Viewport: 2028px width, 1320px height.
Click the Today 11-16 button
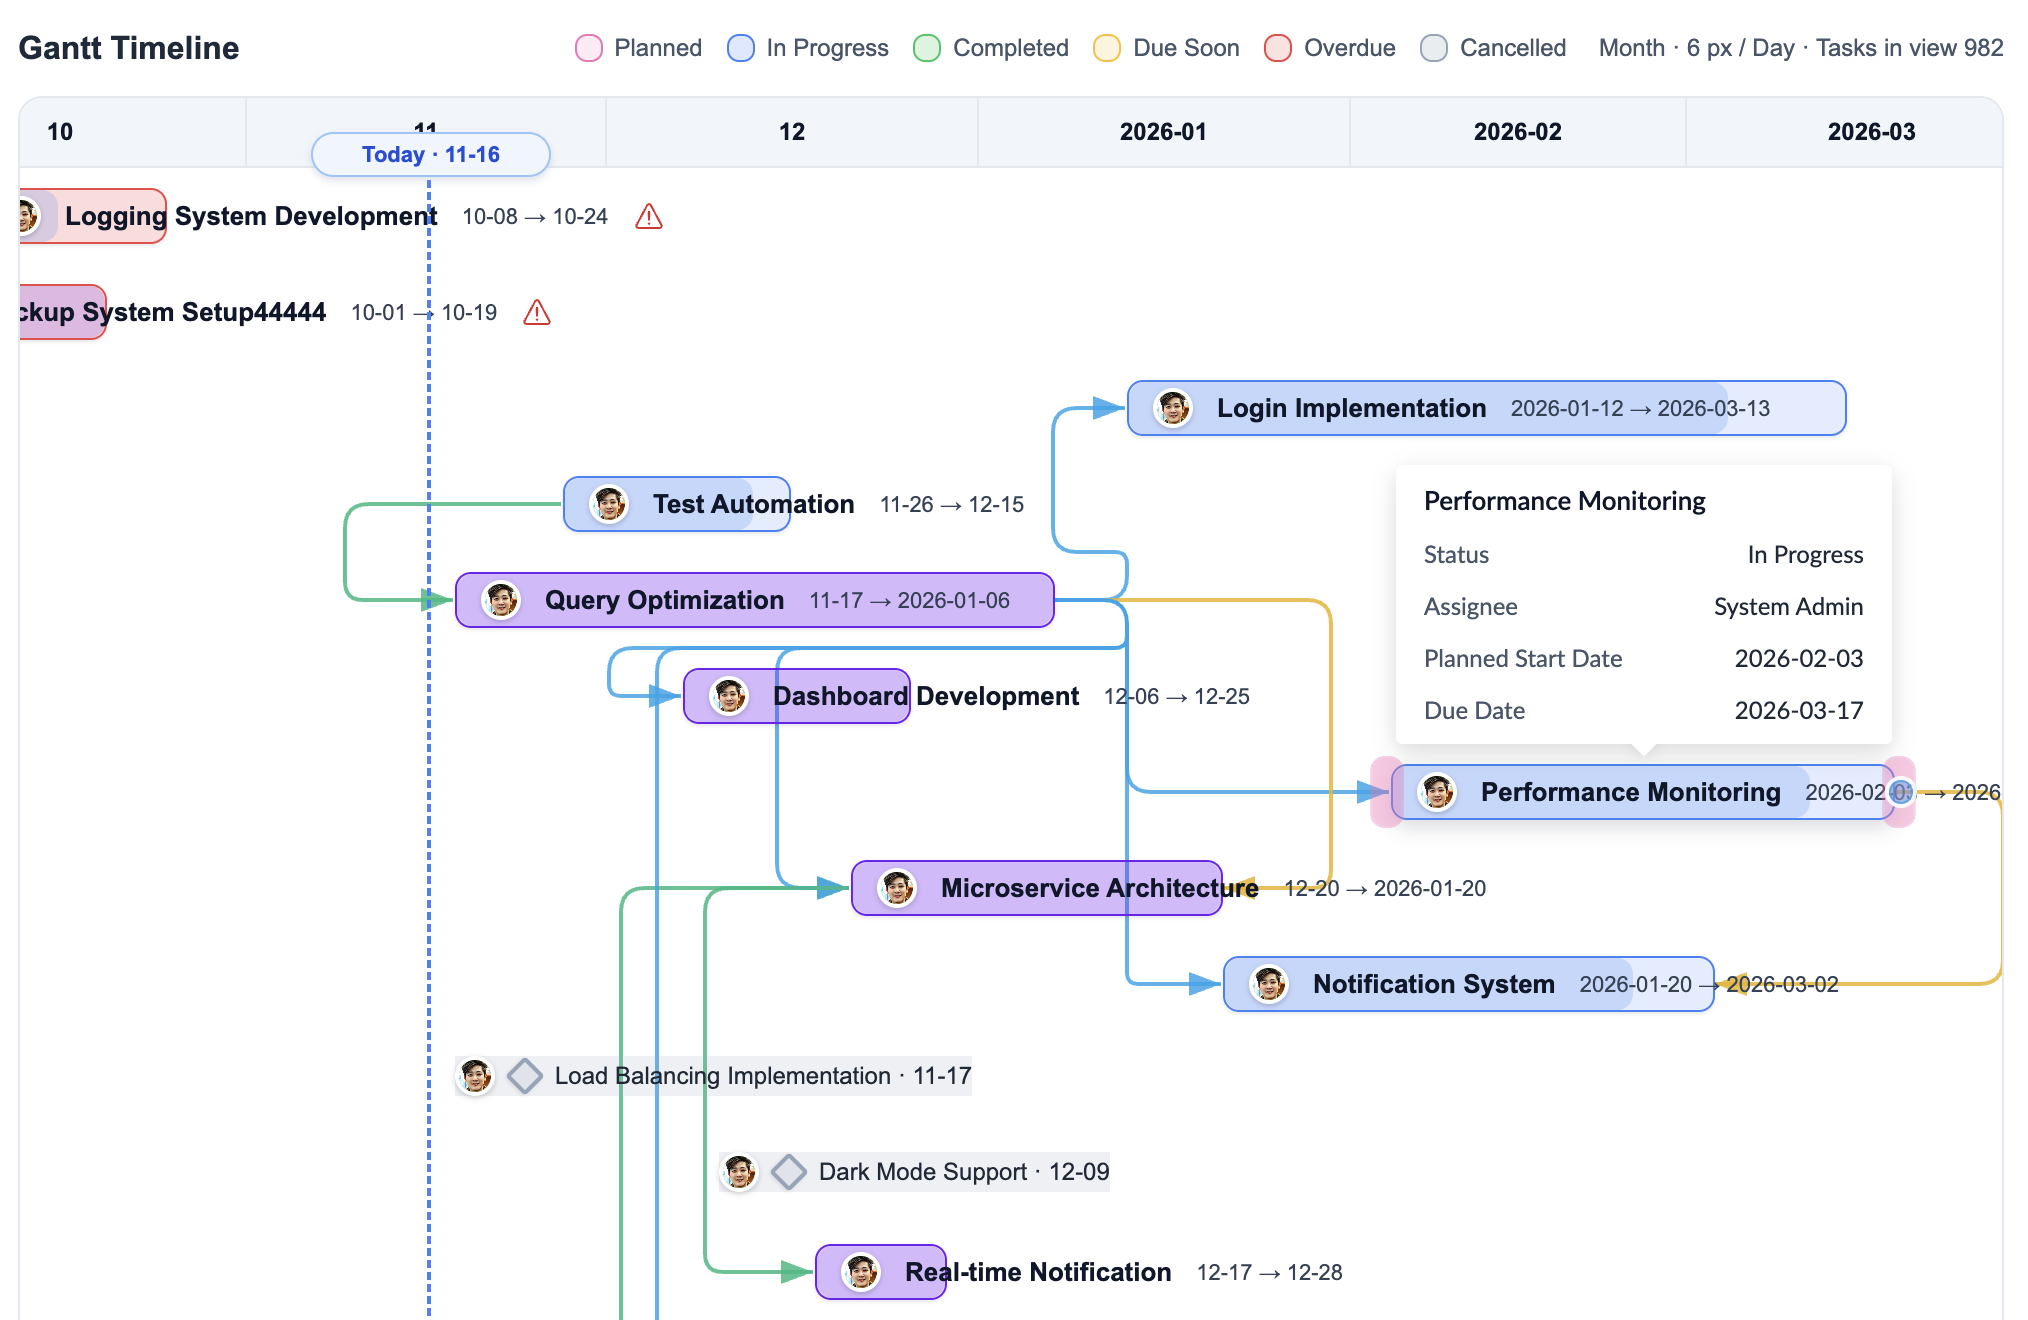[x=430, y=154]
